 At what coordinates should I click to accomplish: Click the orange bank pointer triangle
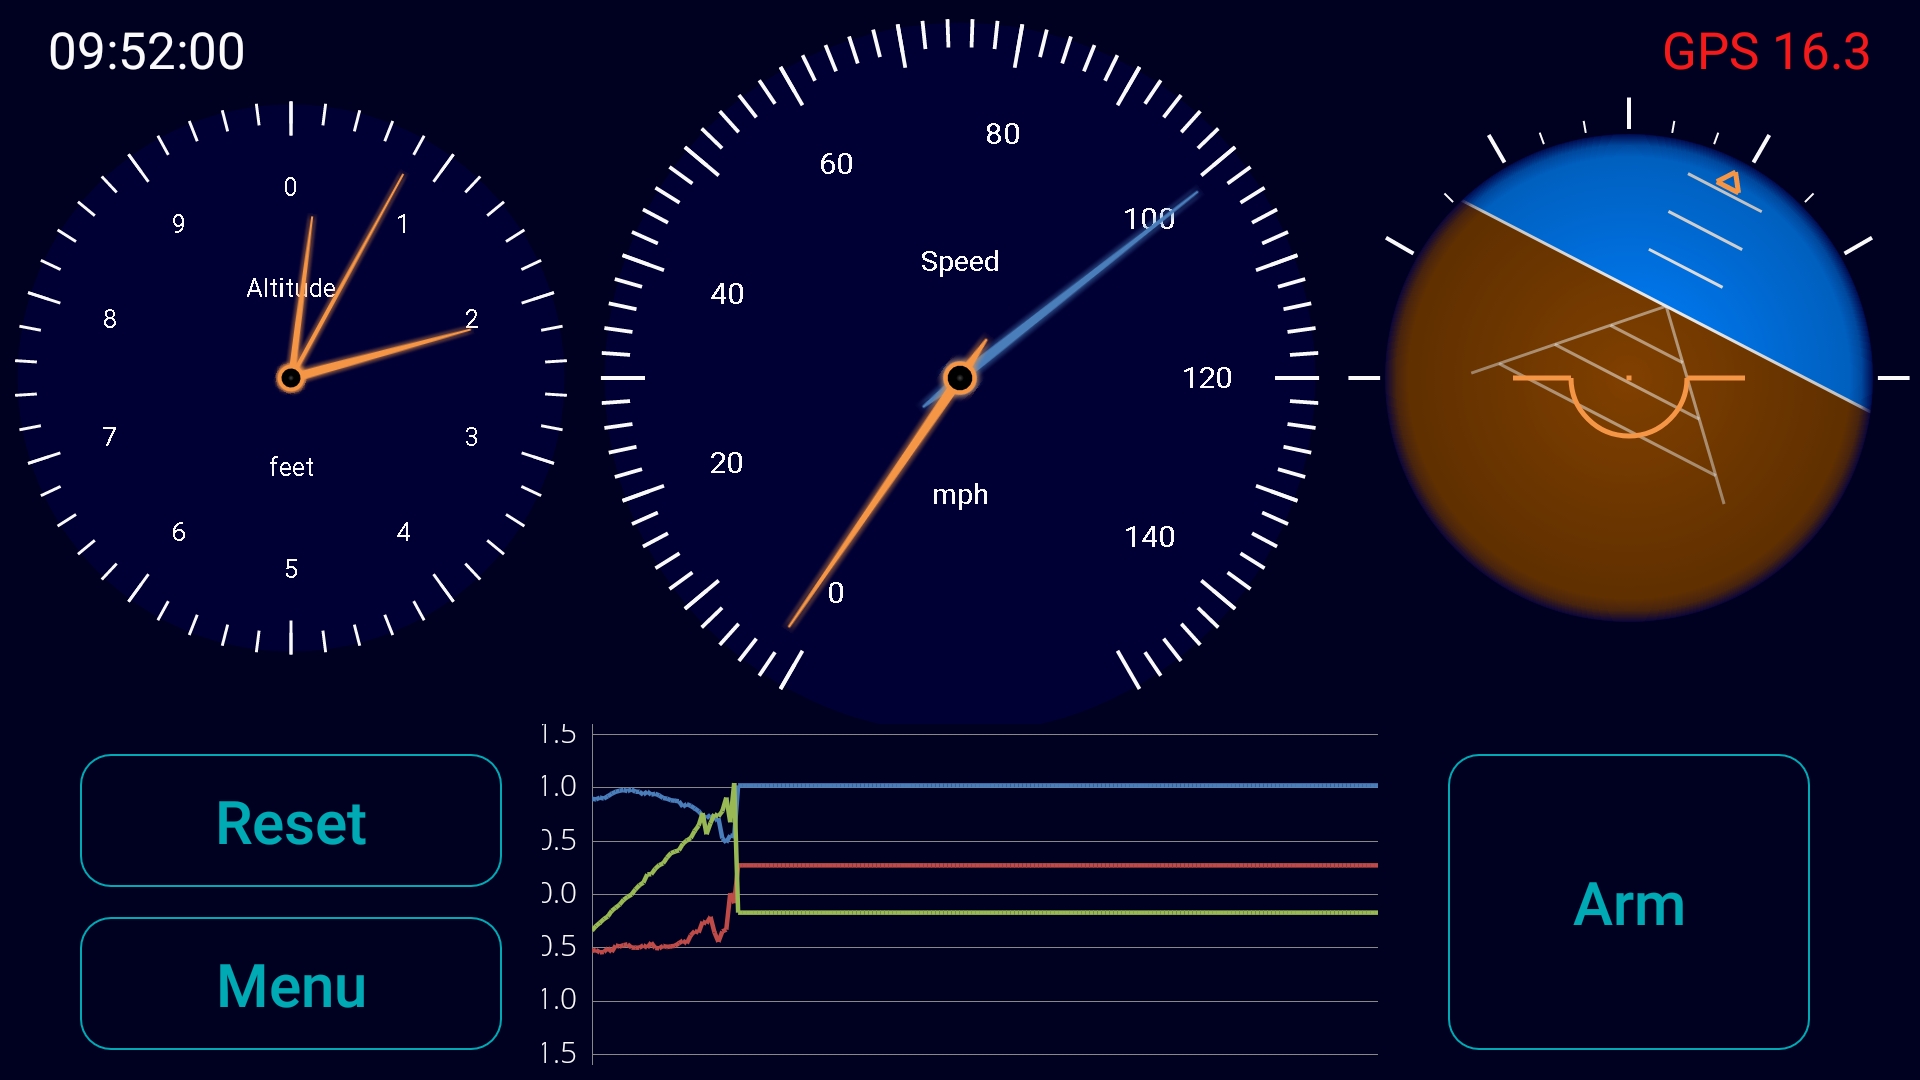click(x=1729, y=182)
